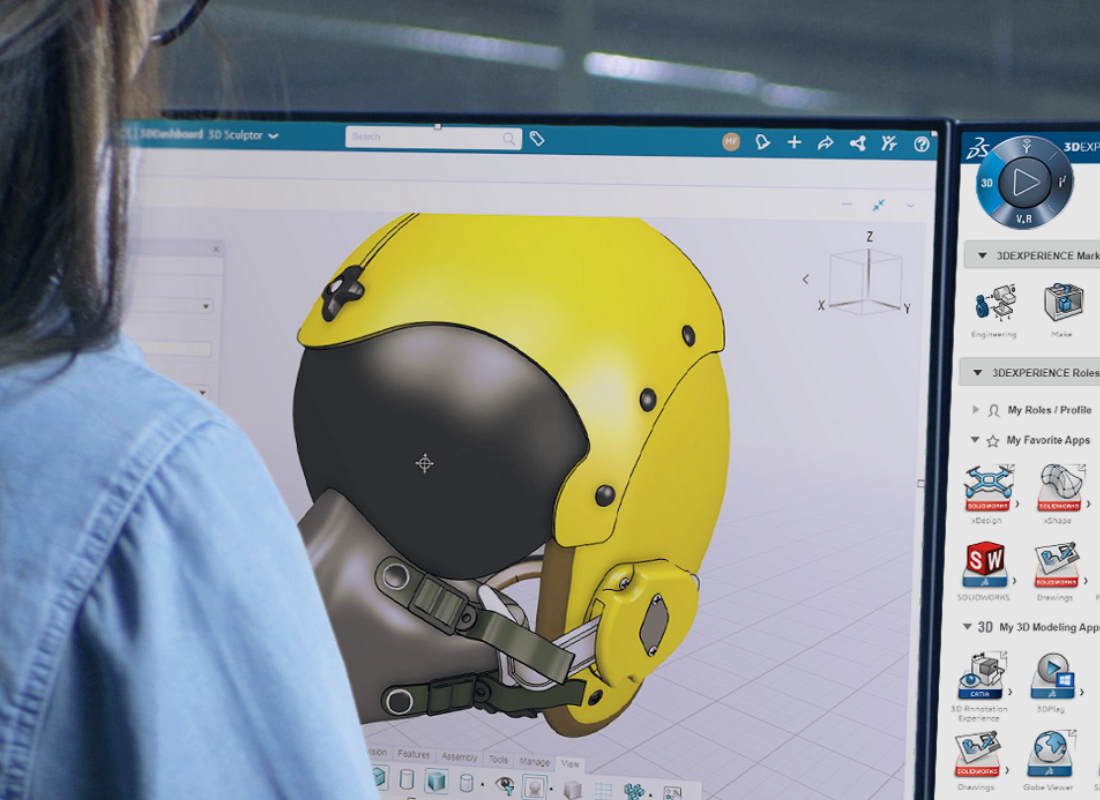Open the xDesign app
This screenshot has height=800, width=1100.
pos(988,488)
